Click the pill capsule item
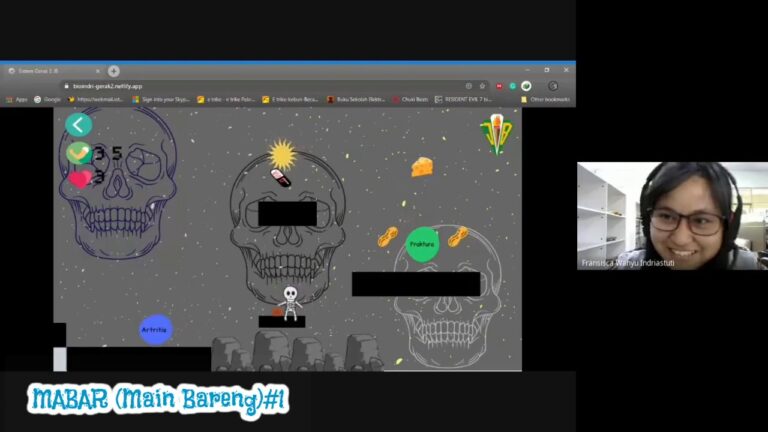This screenshot has width=768, height=432. (281, 178)
